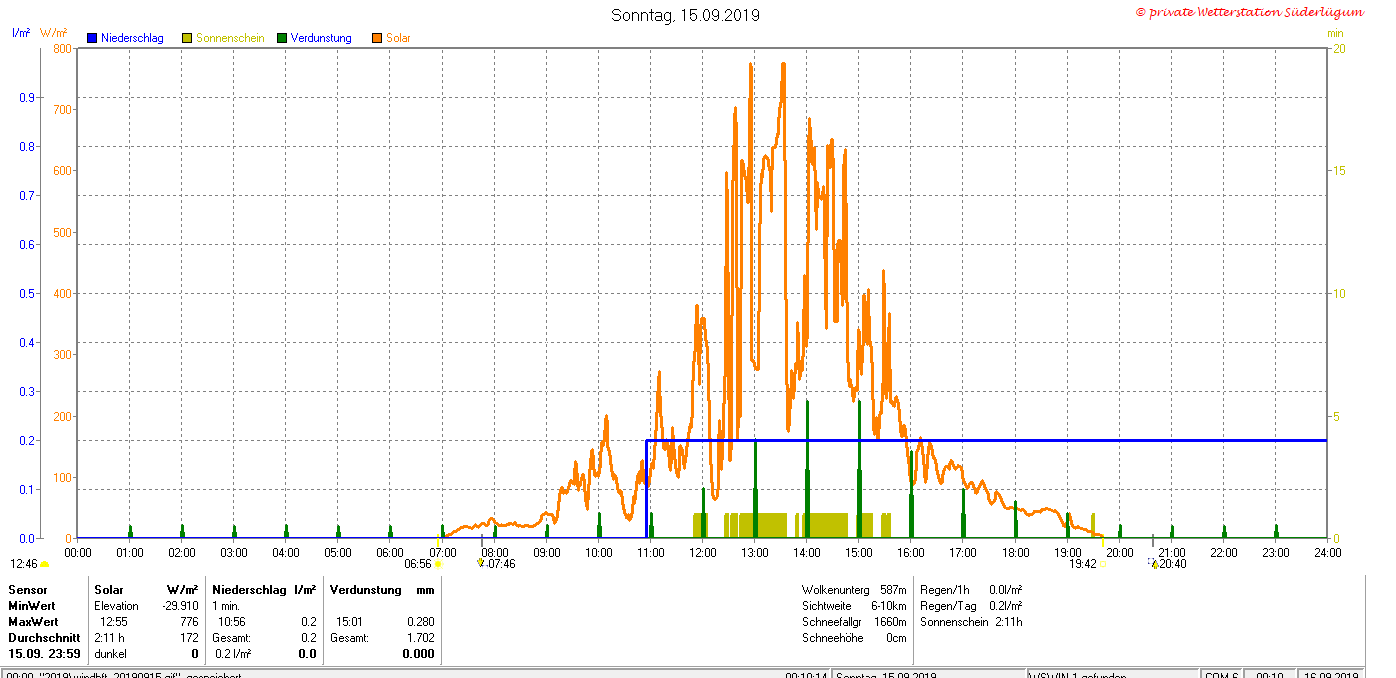Click the orange Solar legend swatch
This screenshot has width=1396, height=678.
pyautogui.click(x=377, y=38)
